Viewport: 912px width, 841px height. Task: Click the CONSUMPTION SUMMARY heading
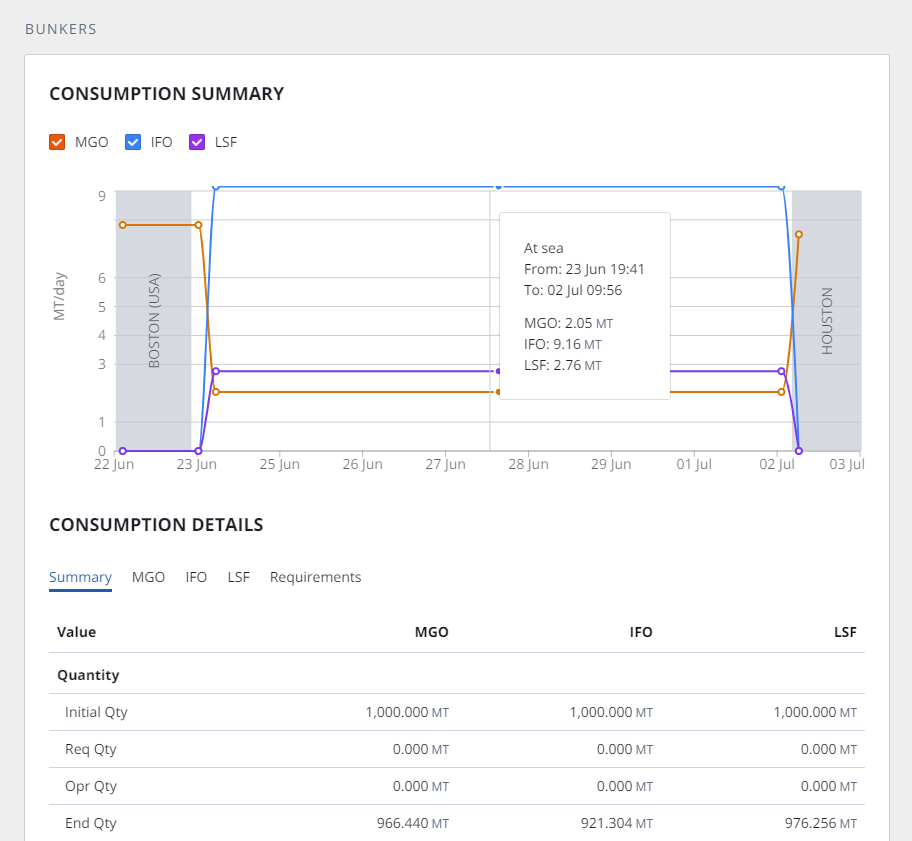pyautogui.click(x=166, y=94)
